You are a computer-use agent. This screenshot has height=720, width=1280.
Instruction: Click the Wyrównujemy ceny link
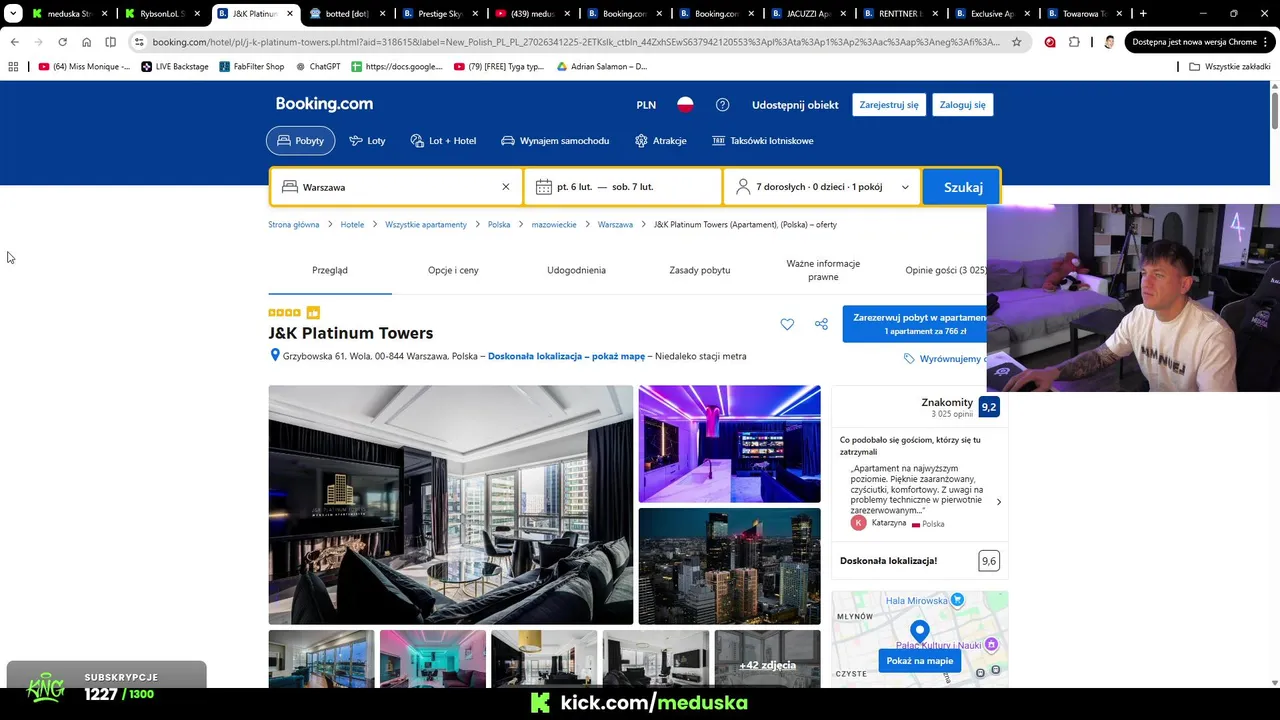945,359
